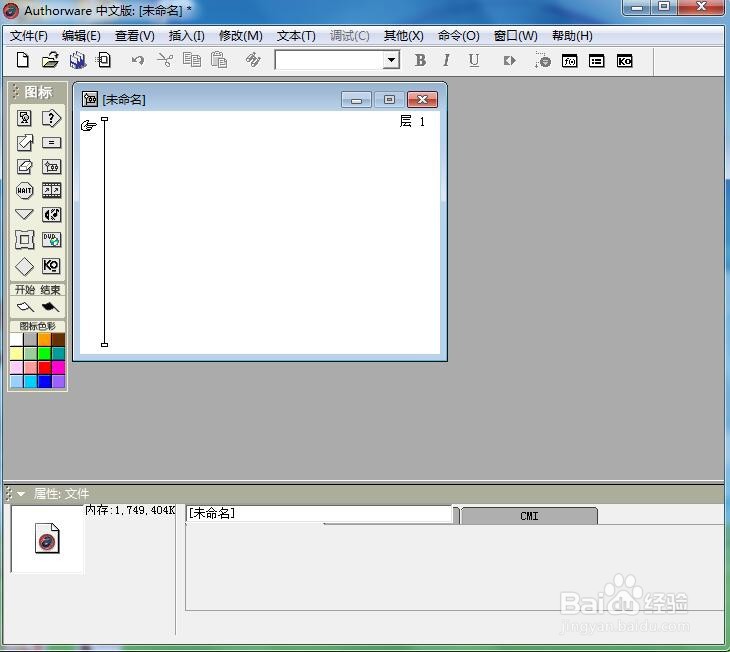The image size is (730, 652).
Task: Select the DVD icon in palette
Action: click(x=51, y=240)
